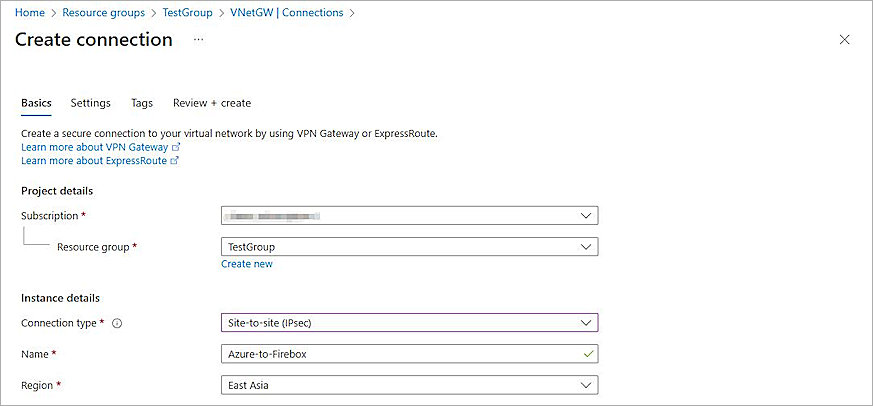Navigate to Home in the breadcrumb
This screenshot has height=406, width=873.
click(x=30, y=13)
